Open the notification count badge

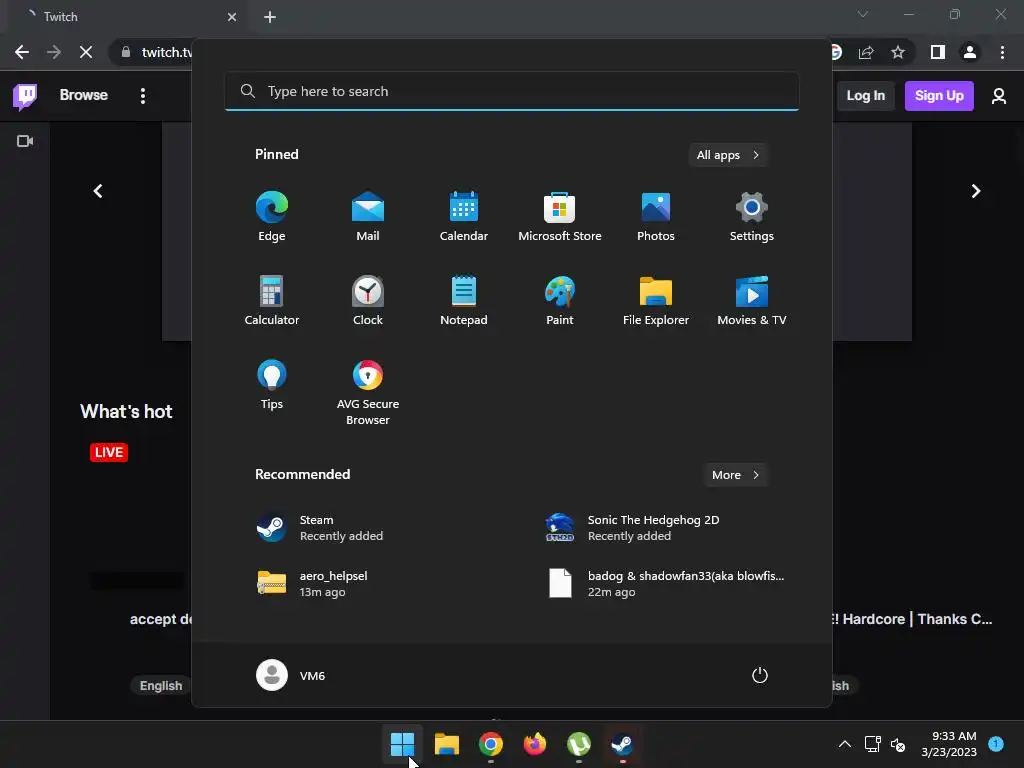coord(996,744)
